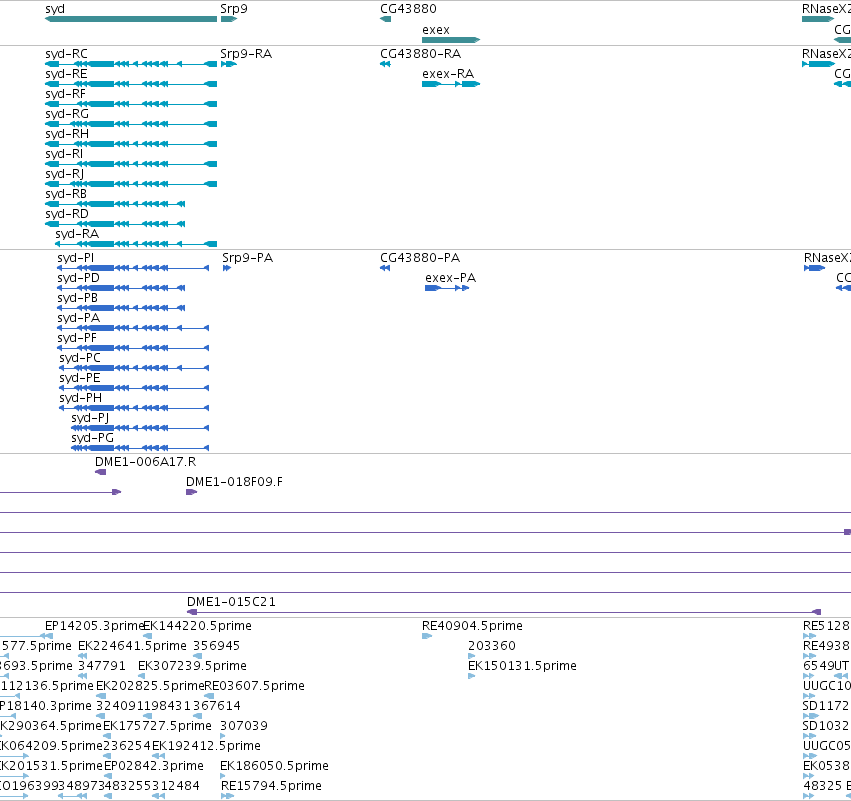The width and height of the screenshot is (851, 801).
Task: Select the Srp9-PA protein label
Action: [x=247, y=258]
